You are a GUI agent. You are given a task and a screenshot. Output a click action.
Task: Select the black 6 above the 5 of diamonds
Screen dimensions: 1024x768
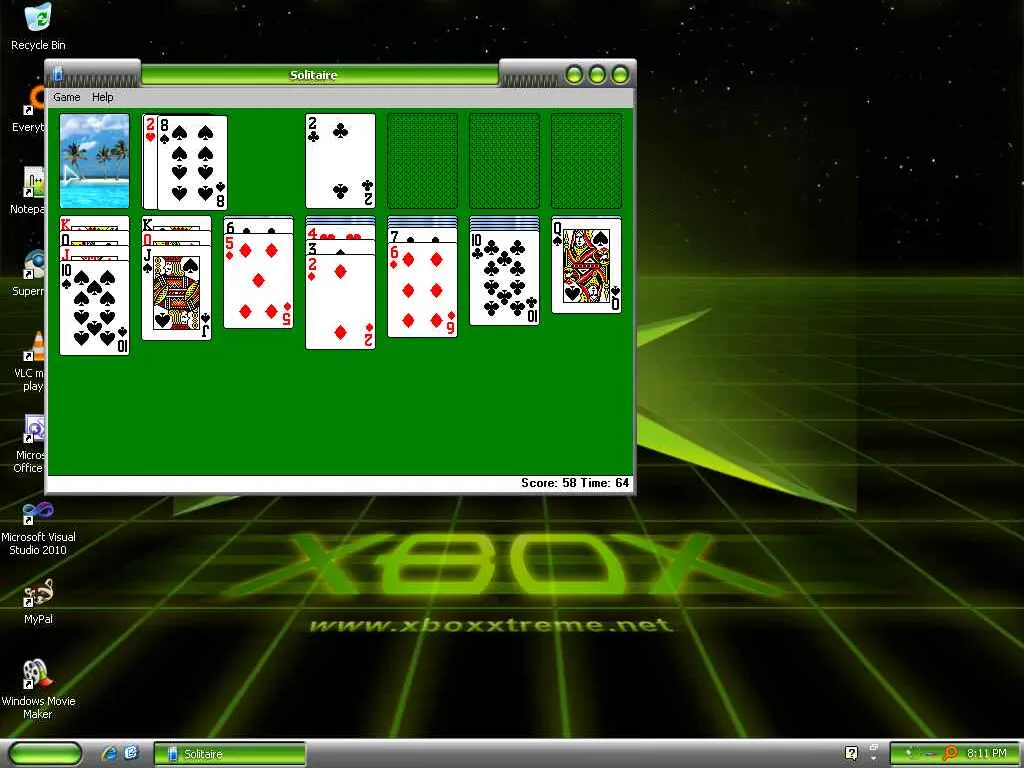259,226
